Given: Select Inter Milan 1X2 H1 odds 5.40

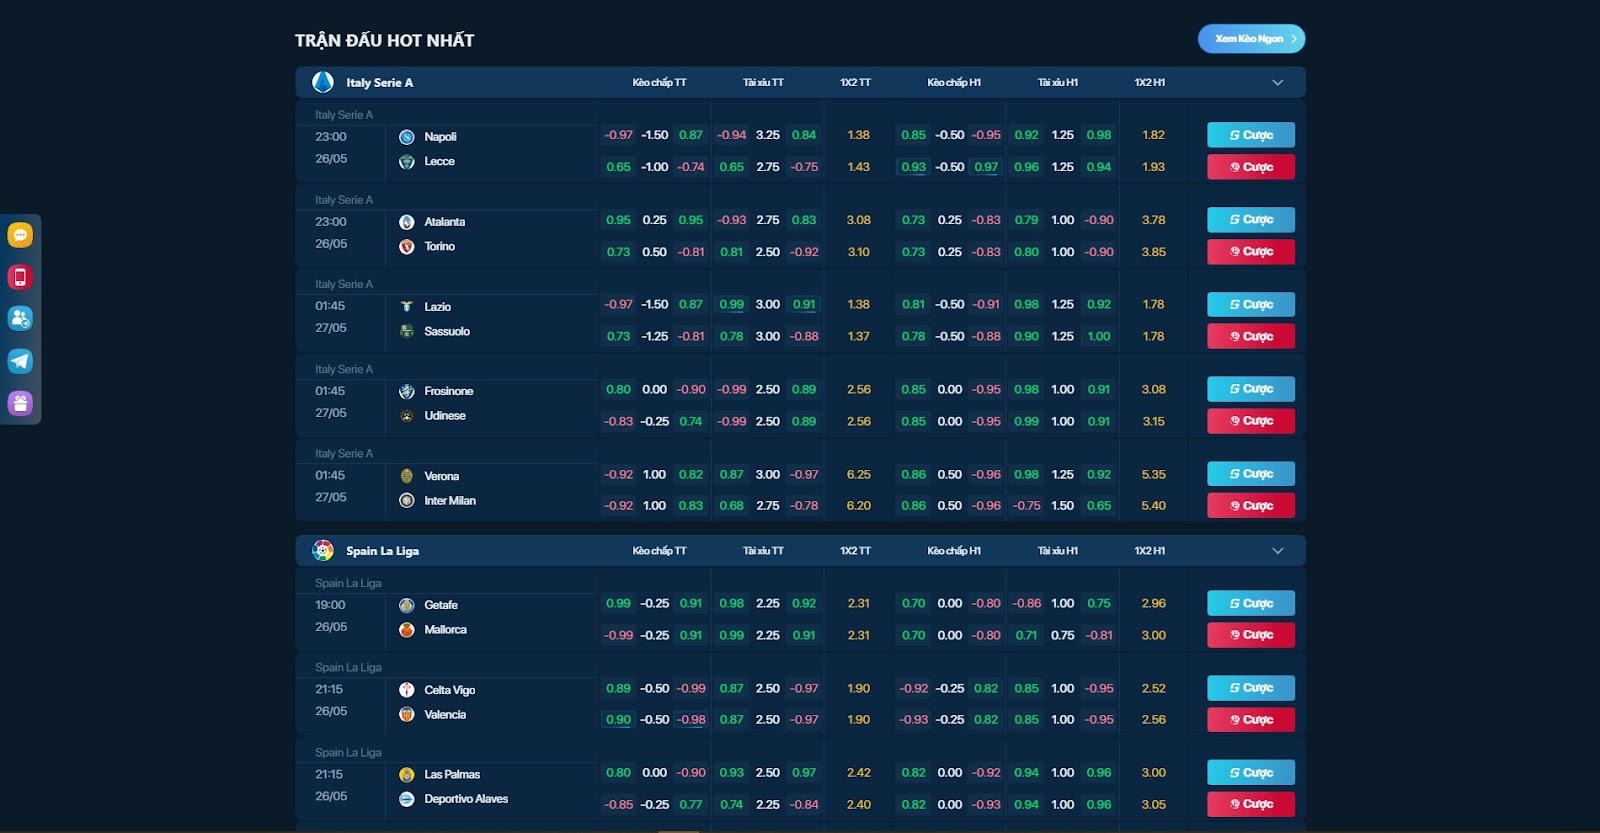Looking at the screenshot, I should [x=1153, y=506].
